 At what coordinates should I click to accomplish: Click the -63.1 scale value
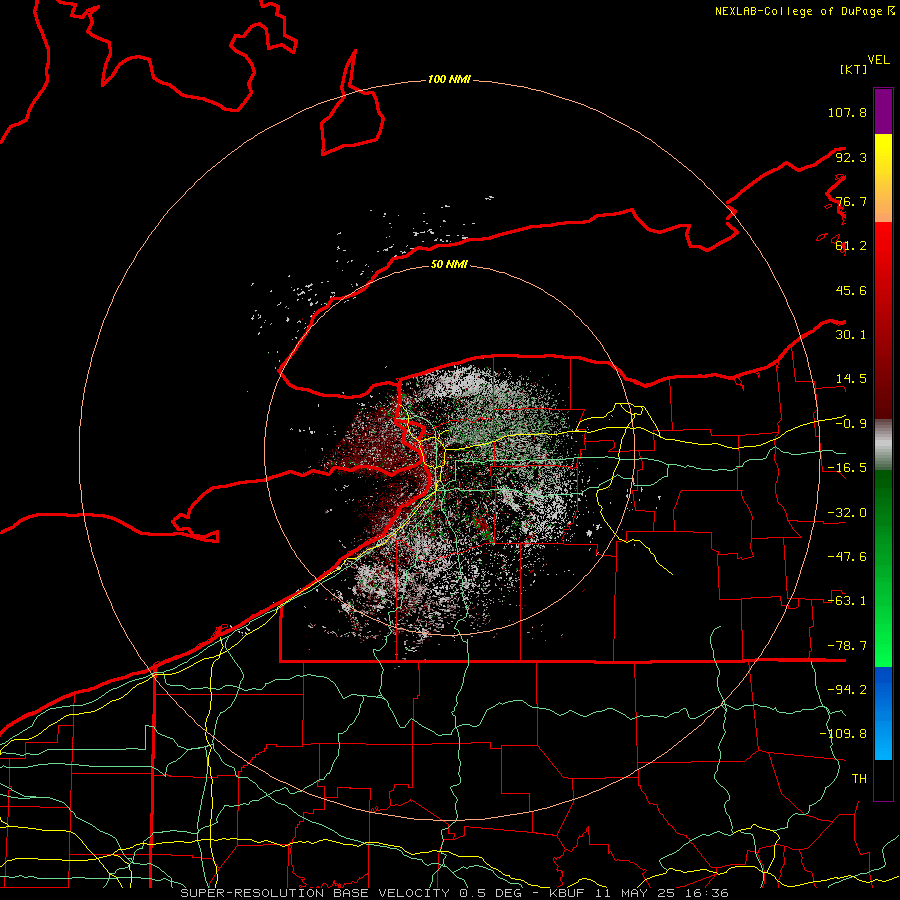(847, 601)
